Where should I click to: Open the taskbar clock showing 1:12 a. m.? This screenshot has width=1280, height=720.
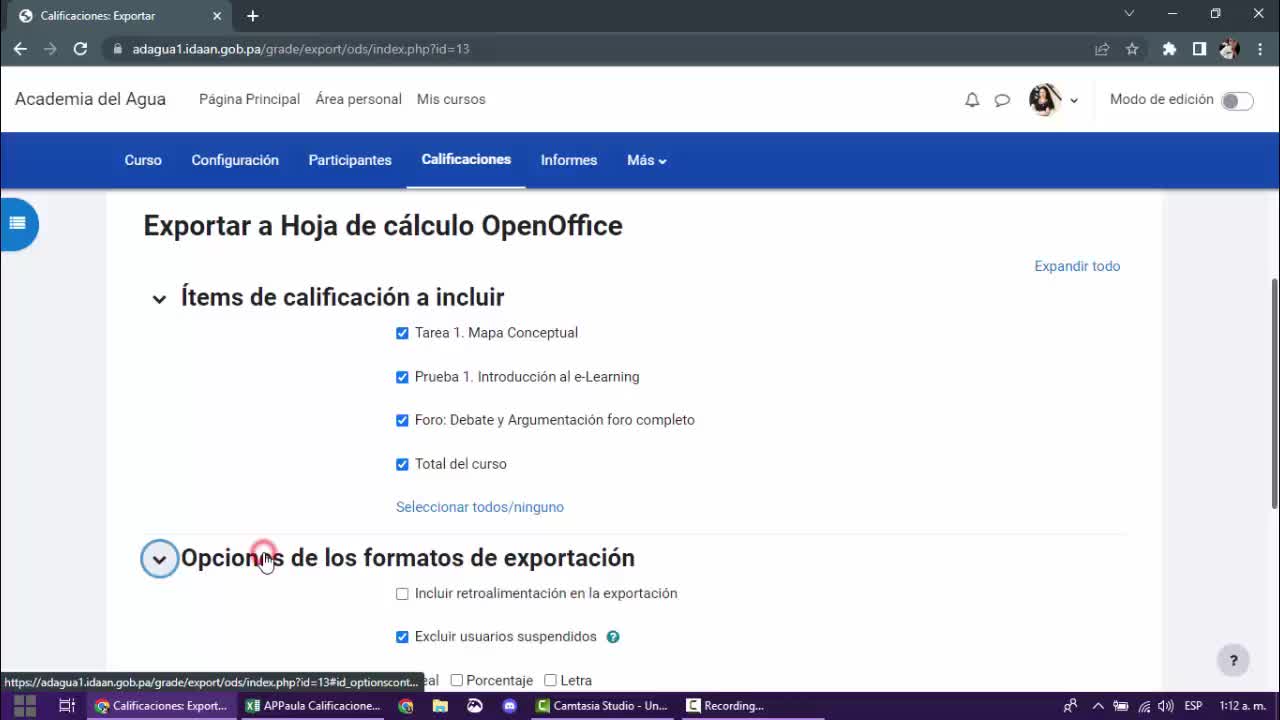click(x=1243, y=706)
